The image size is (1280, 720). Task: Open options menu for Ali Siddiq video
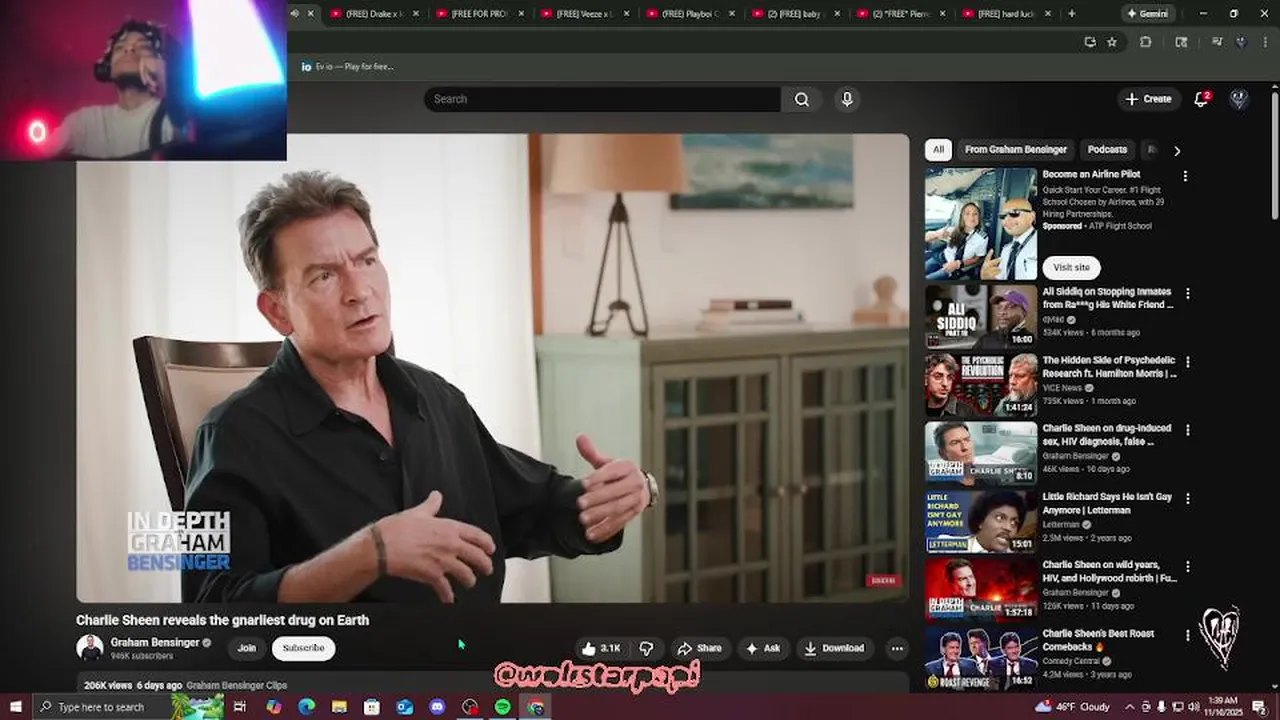1188,294
